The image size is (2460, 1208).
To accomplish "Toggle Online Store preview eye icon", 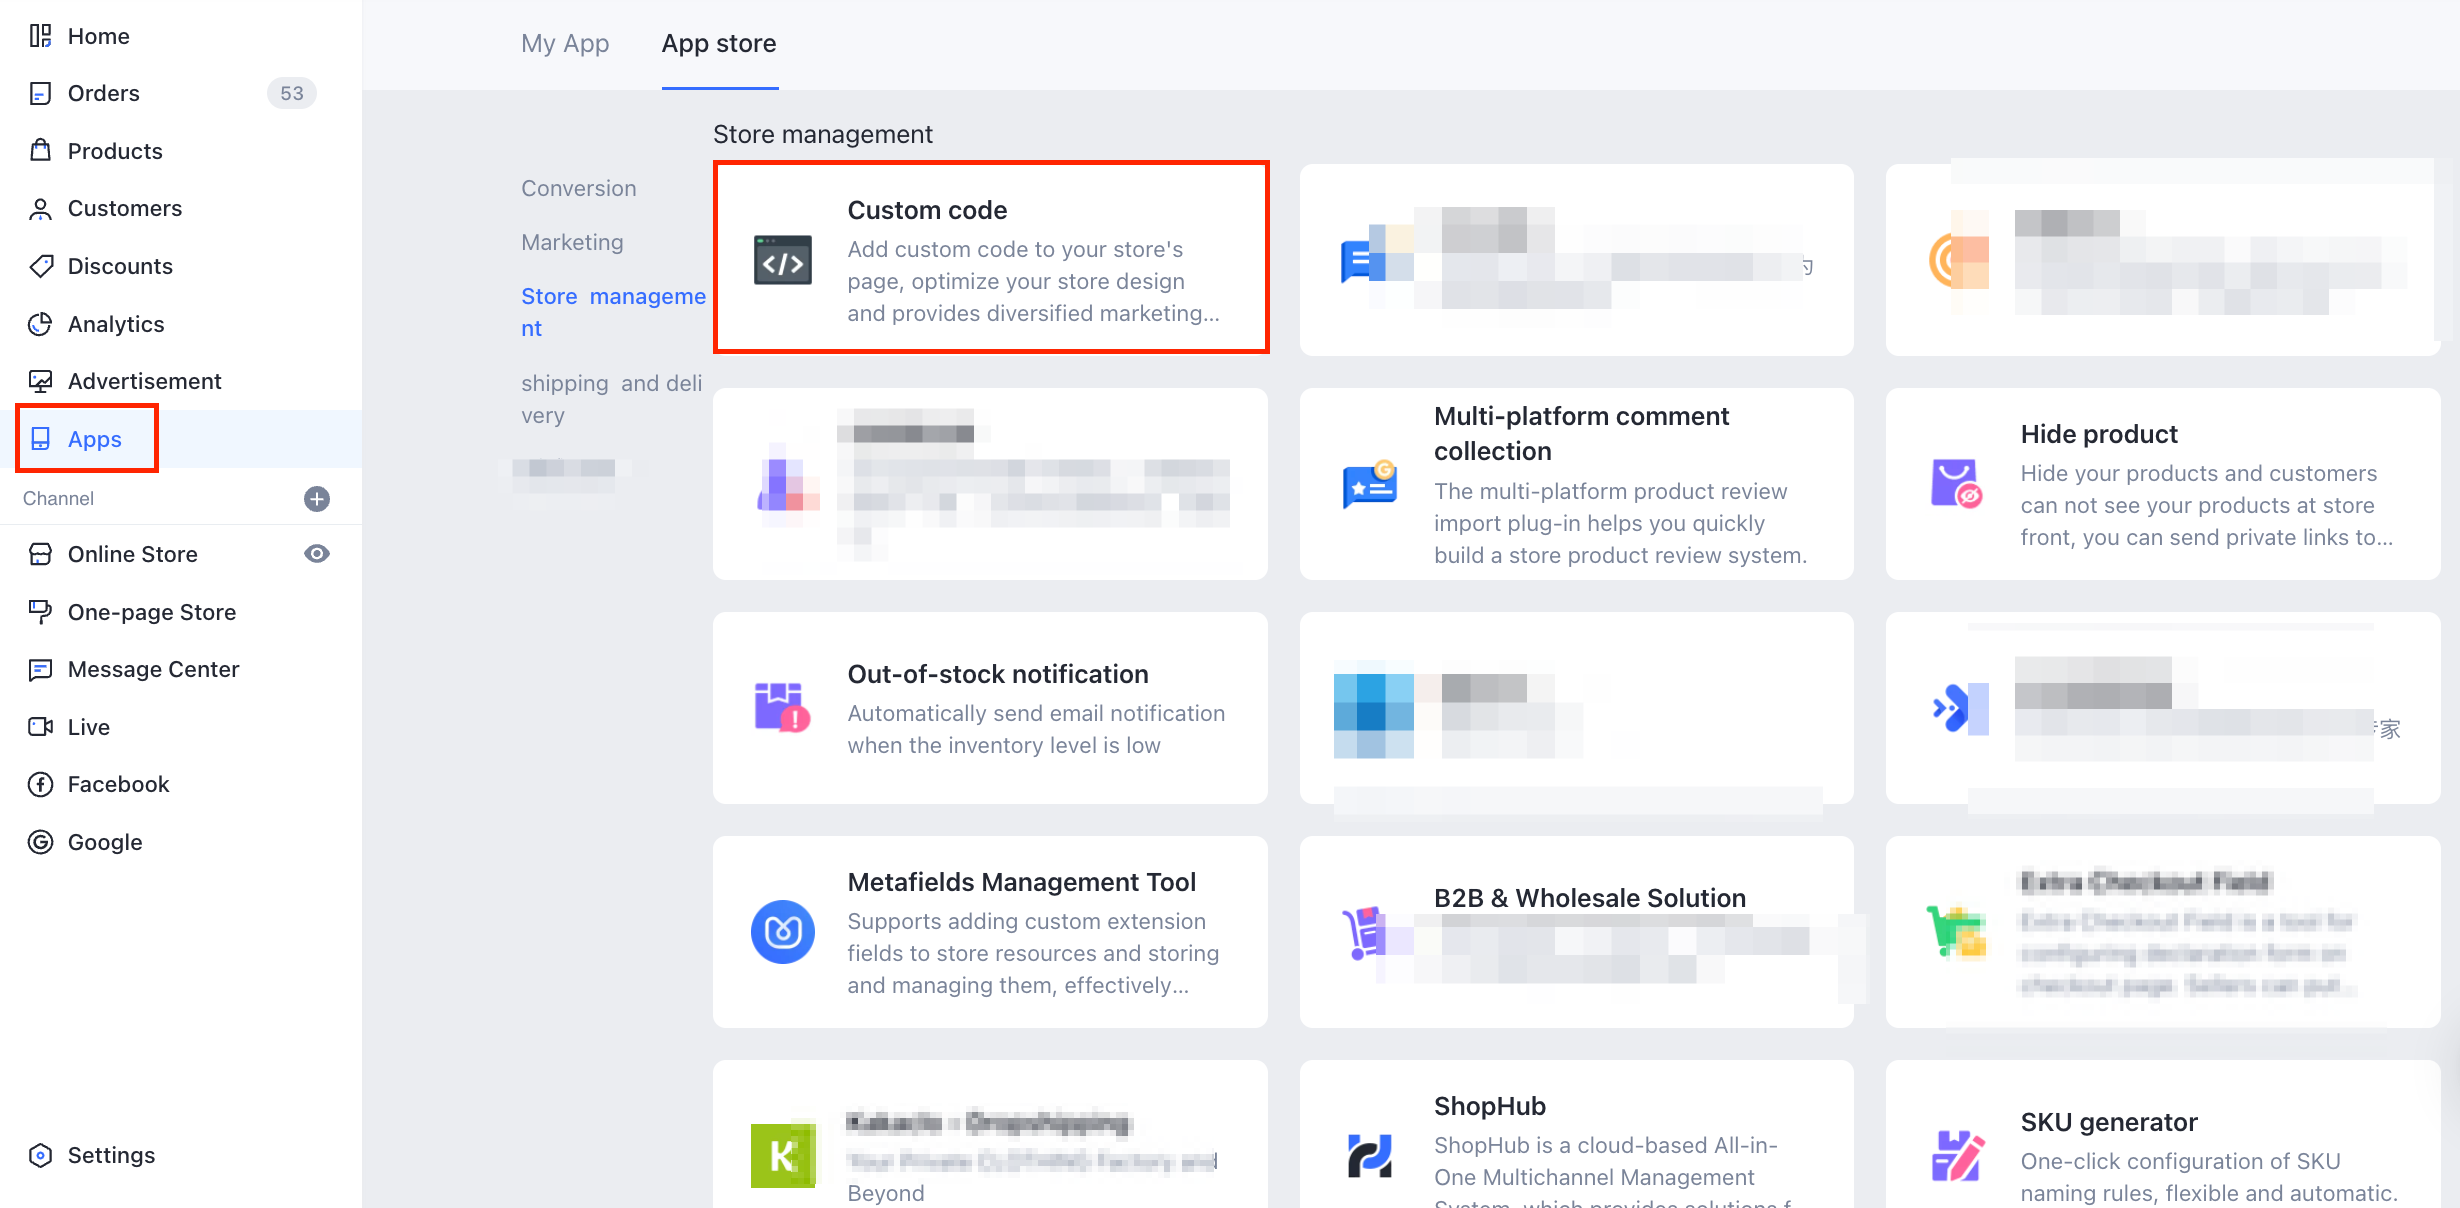I will click(317, 554).
